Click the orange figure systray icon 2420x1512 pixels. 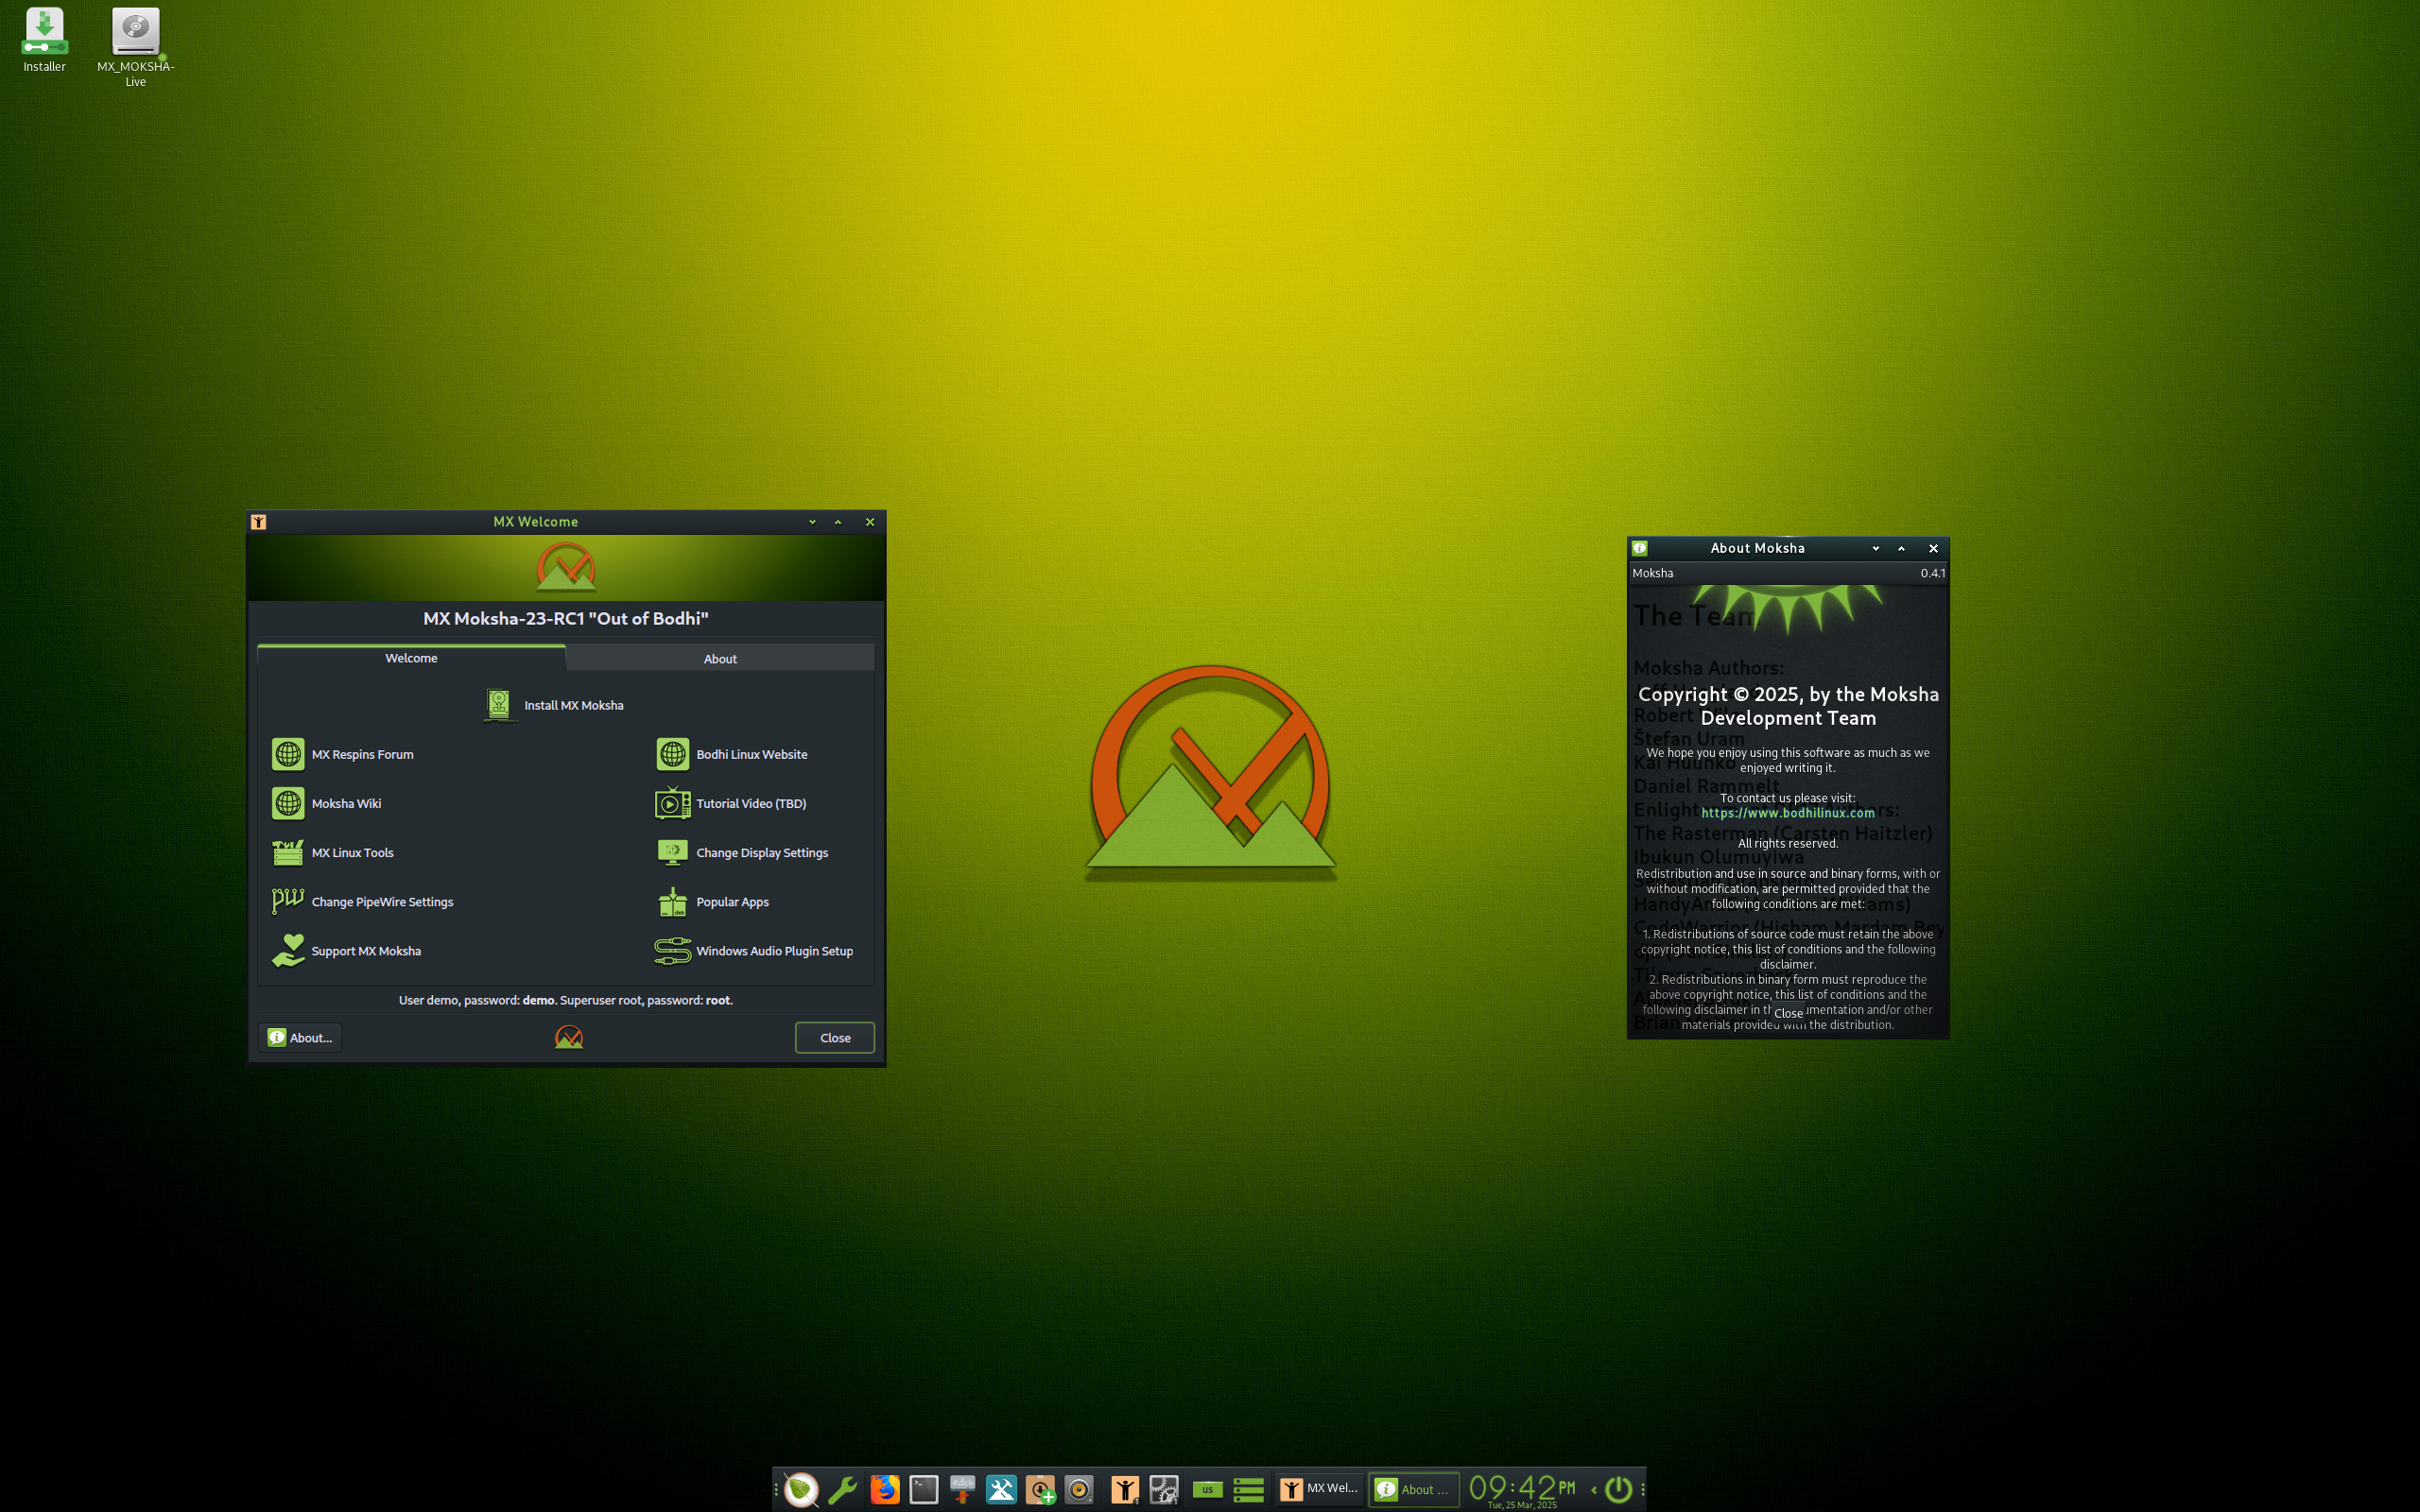click(1125, 1489)
